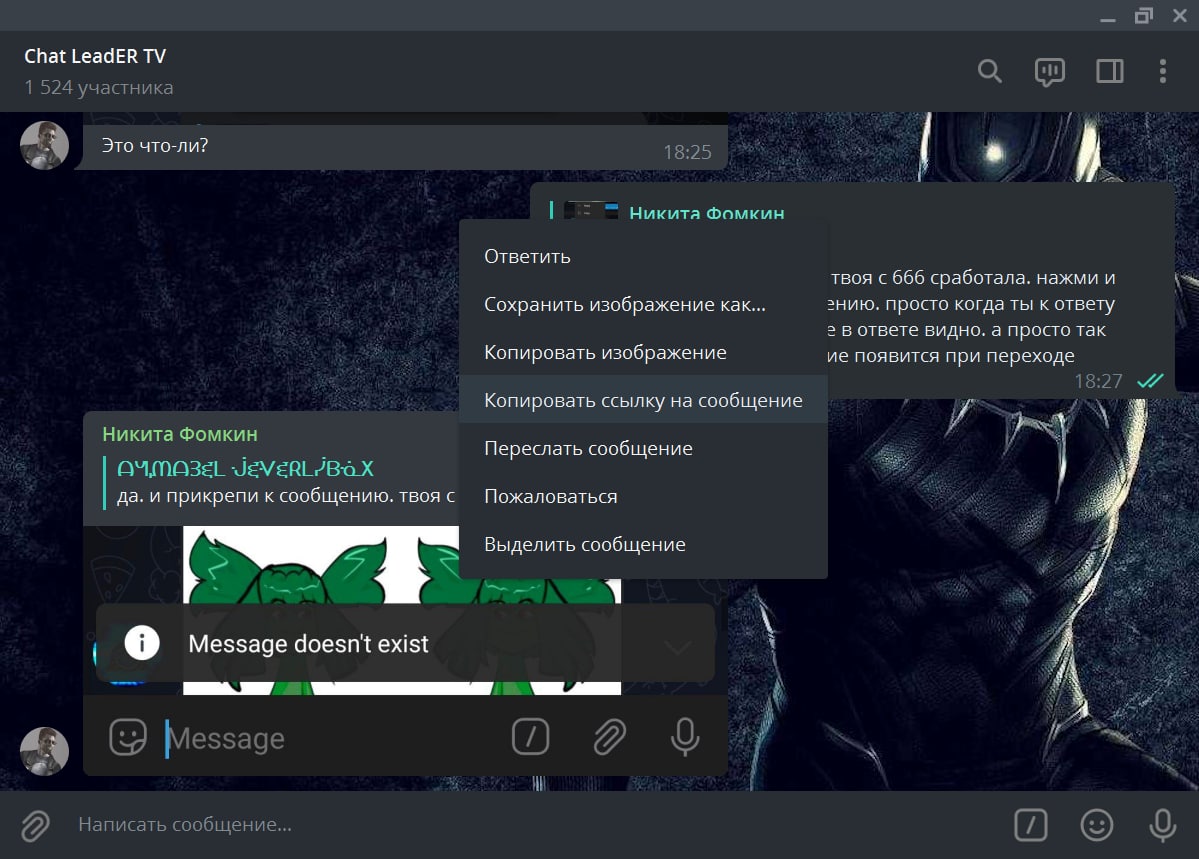Click the user avatar near the bottom left
Screen dimensions: 1199x859
tap(44, 750)
